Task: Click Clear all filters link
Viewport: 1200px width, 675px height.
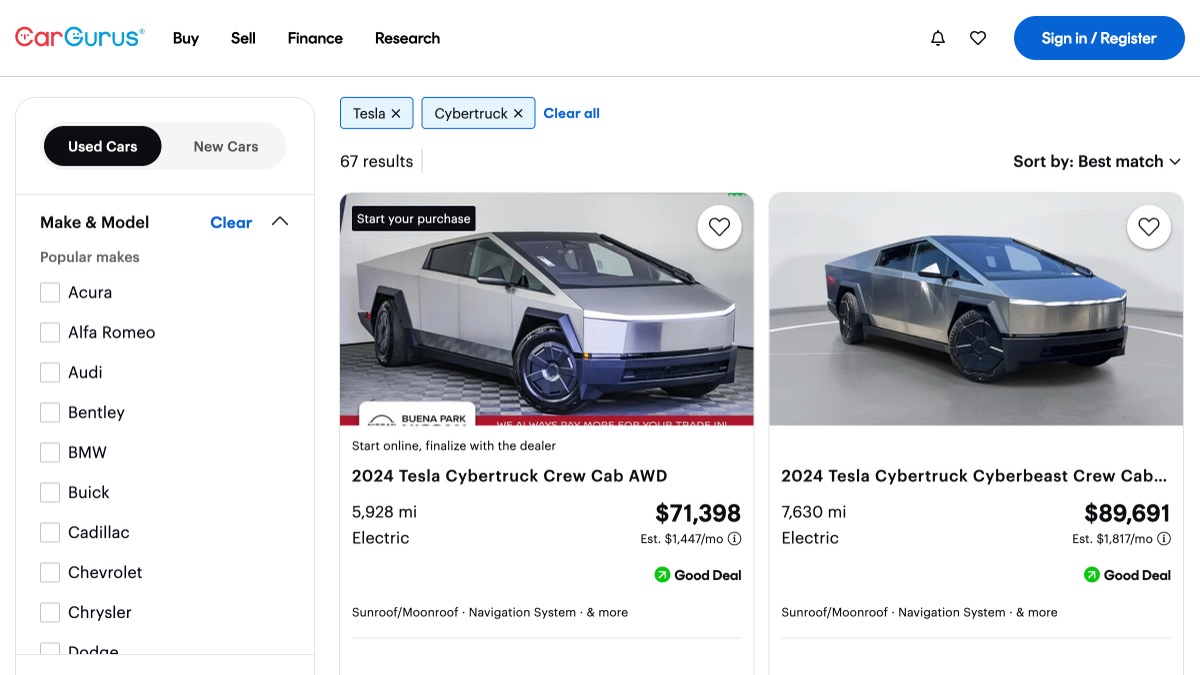Action: (571, 113)
